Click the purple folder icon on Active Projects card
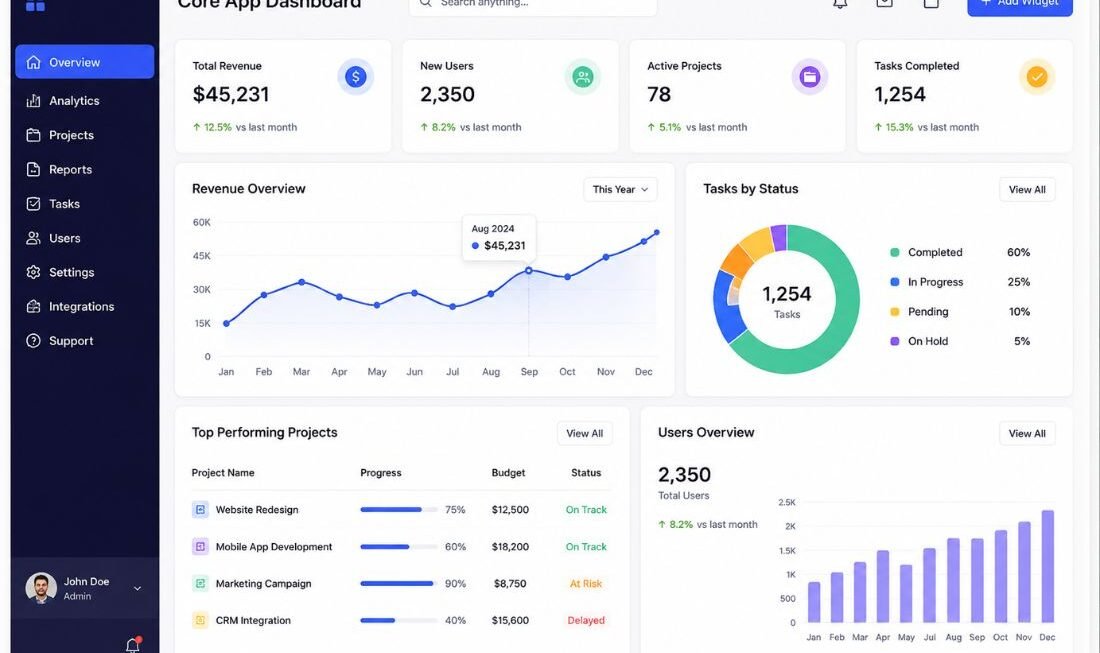Screen dimensions: 1100x653 [x=810, y=76]
